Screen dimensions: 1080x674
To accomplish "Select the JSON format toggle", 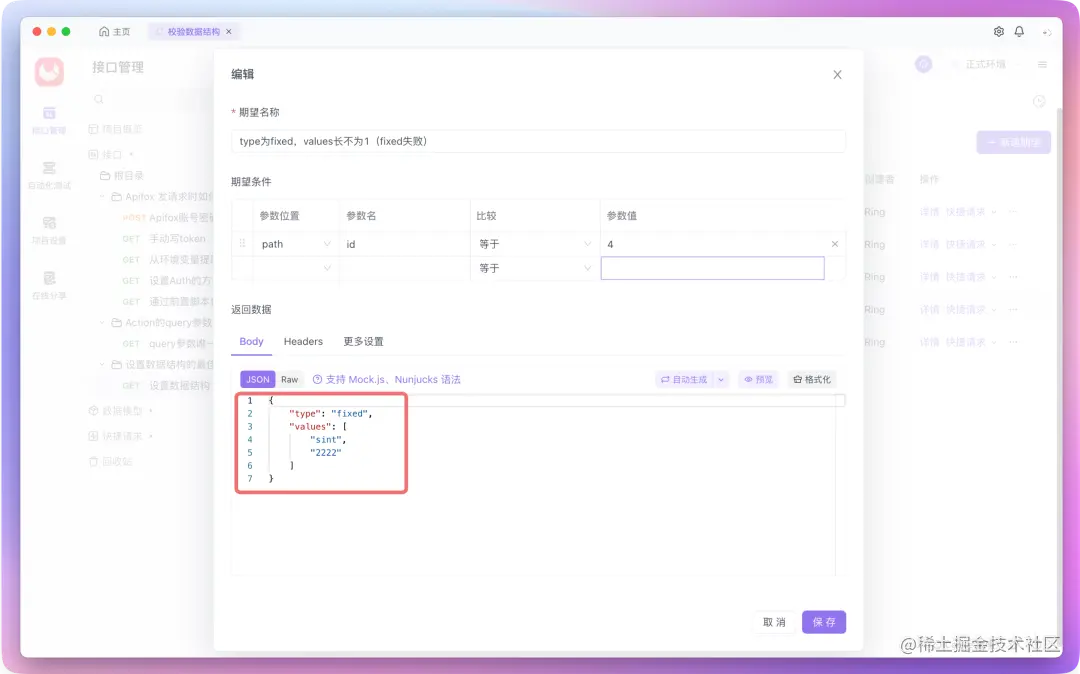I will pos(257,379).
